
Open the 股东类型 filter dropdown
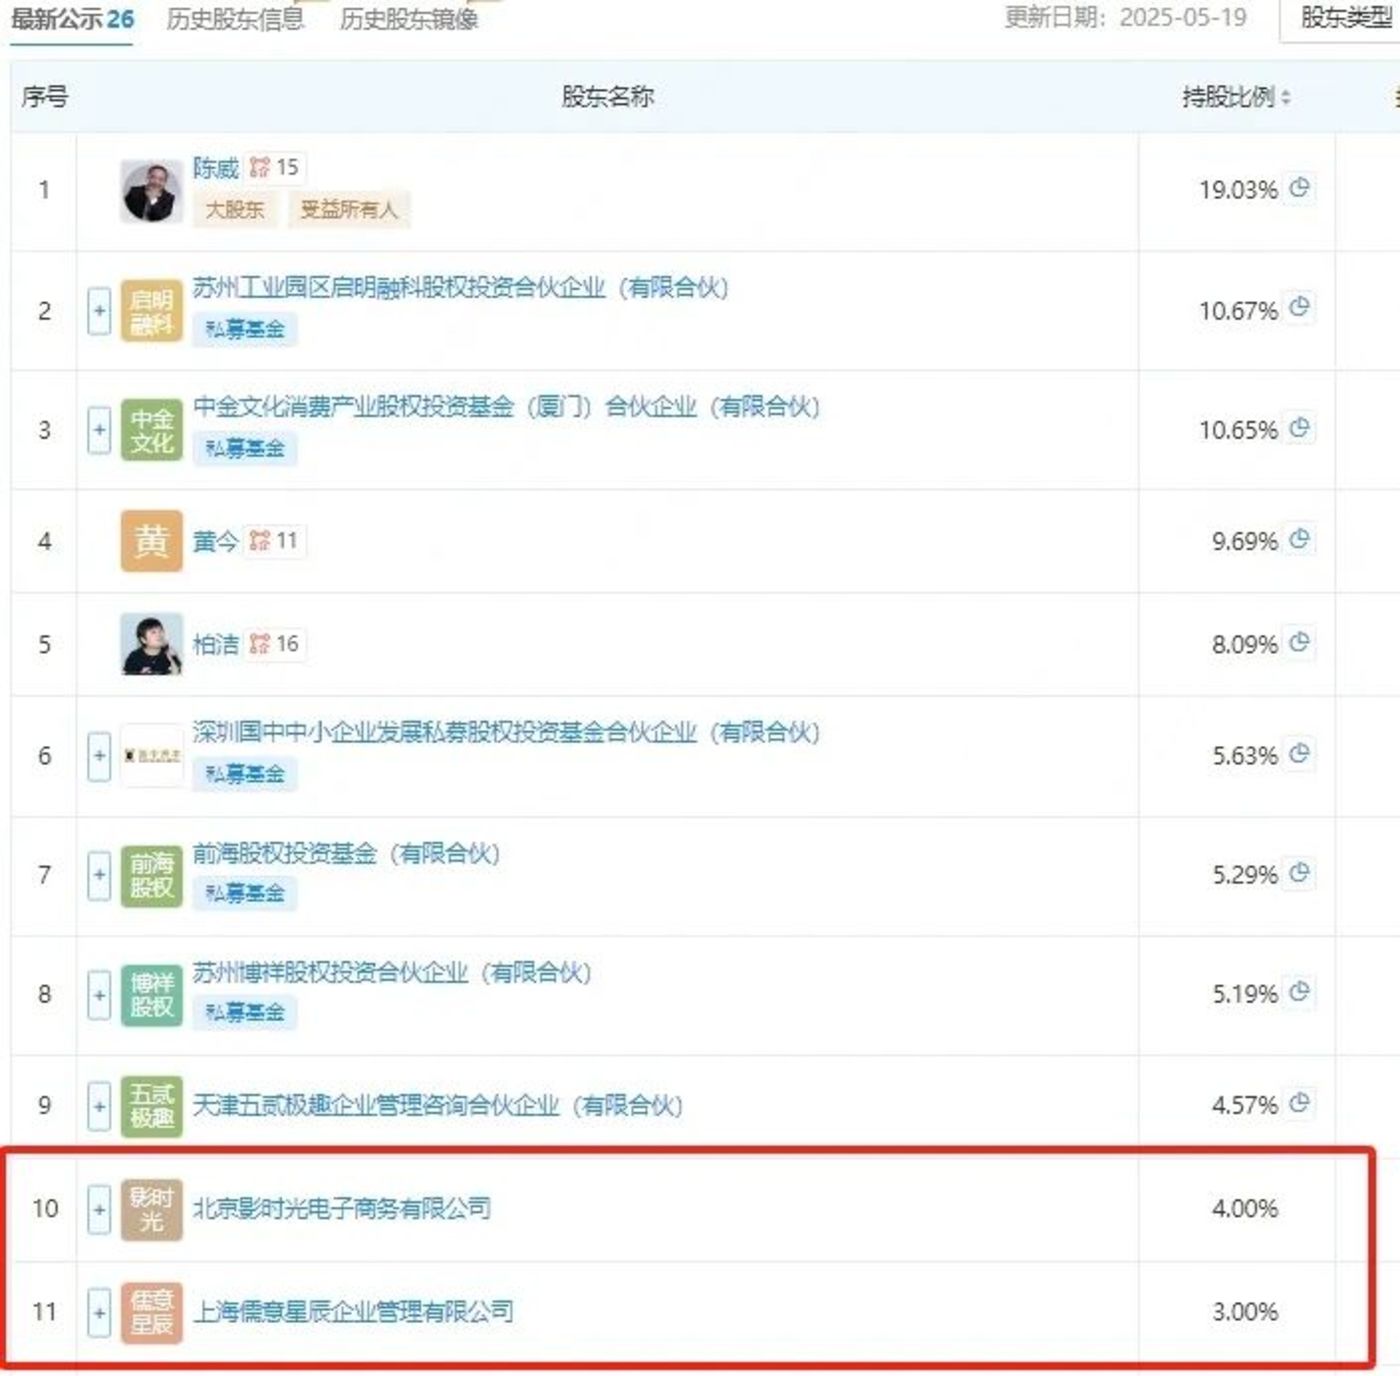[1344, 18]
